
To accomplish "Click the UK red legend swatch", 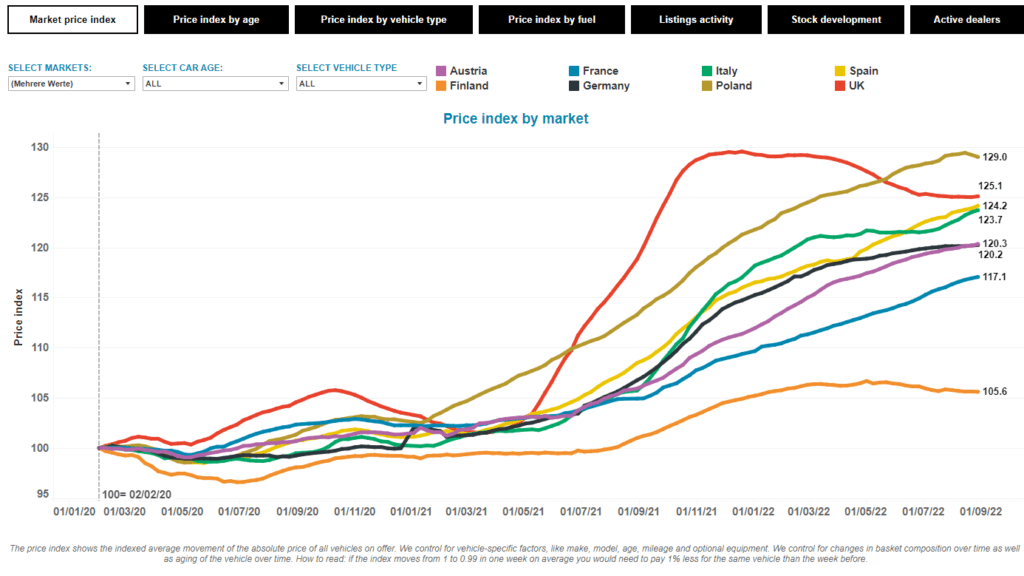I will pyautogui.click(x=841, y=86).
